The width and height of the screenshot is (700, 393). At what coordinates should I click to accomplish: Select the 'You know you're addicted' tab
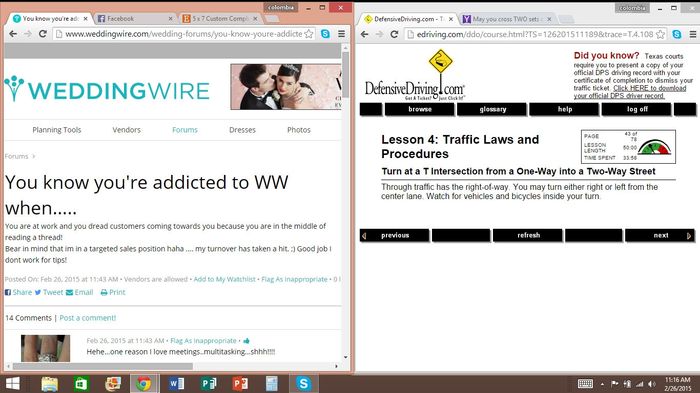click(x=50, y=19)
